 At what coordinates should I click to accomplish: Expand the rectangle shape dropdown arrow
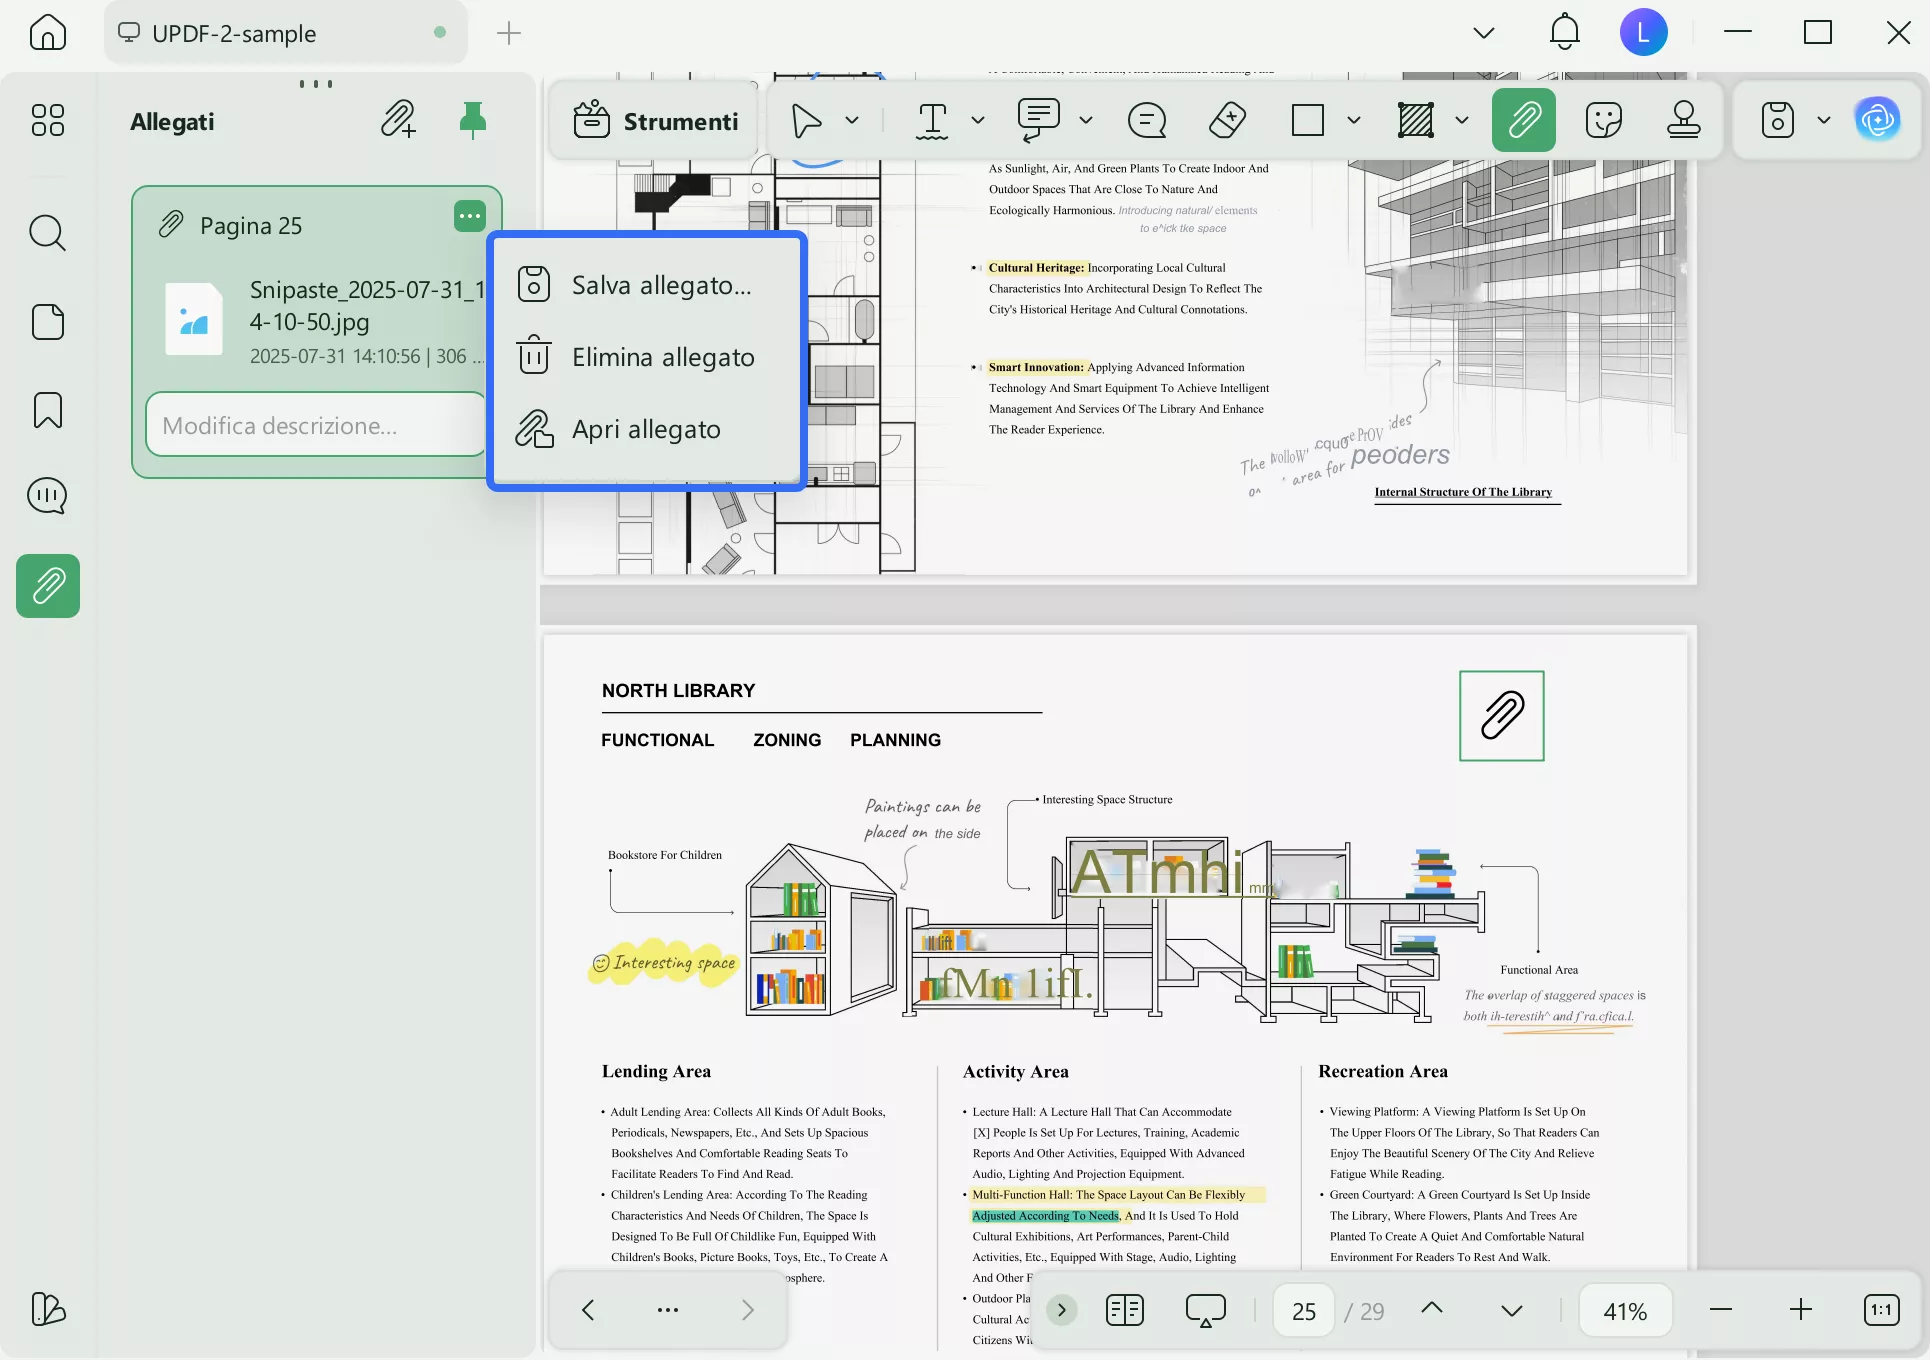point(1354,120)
